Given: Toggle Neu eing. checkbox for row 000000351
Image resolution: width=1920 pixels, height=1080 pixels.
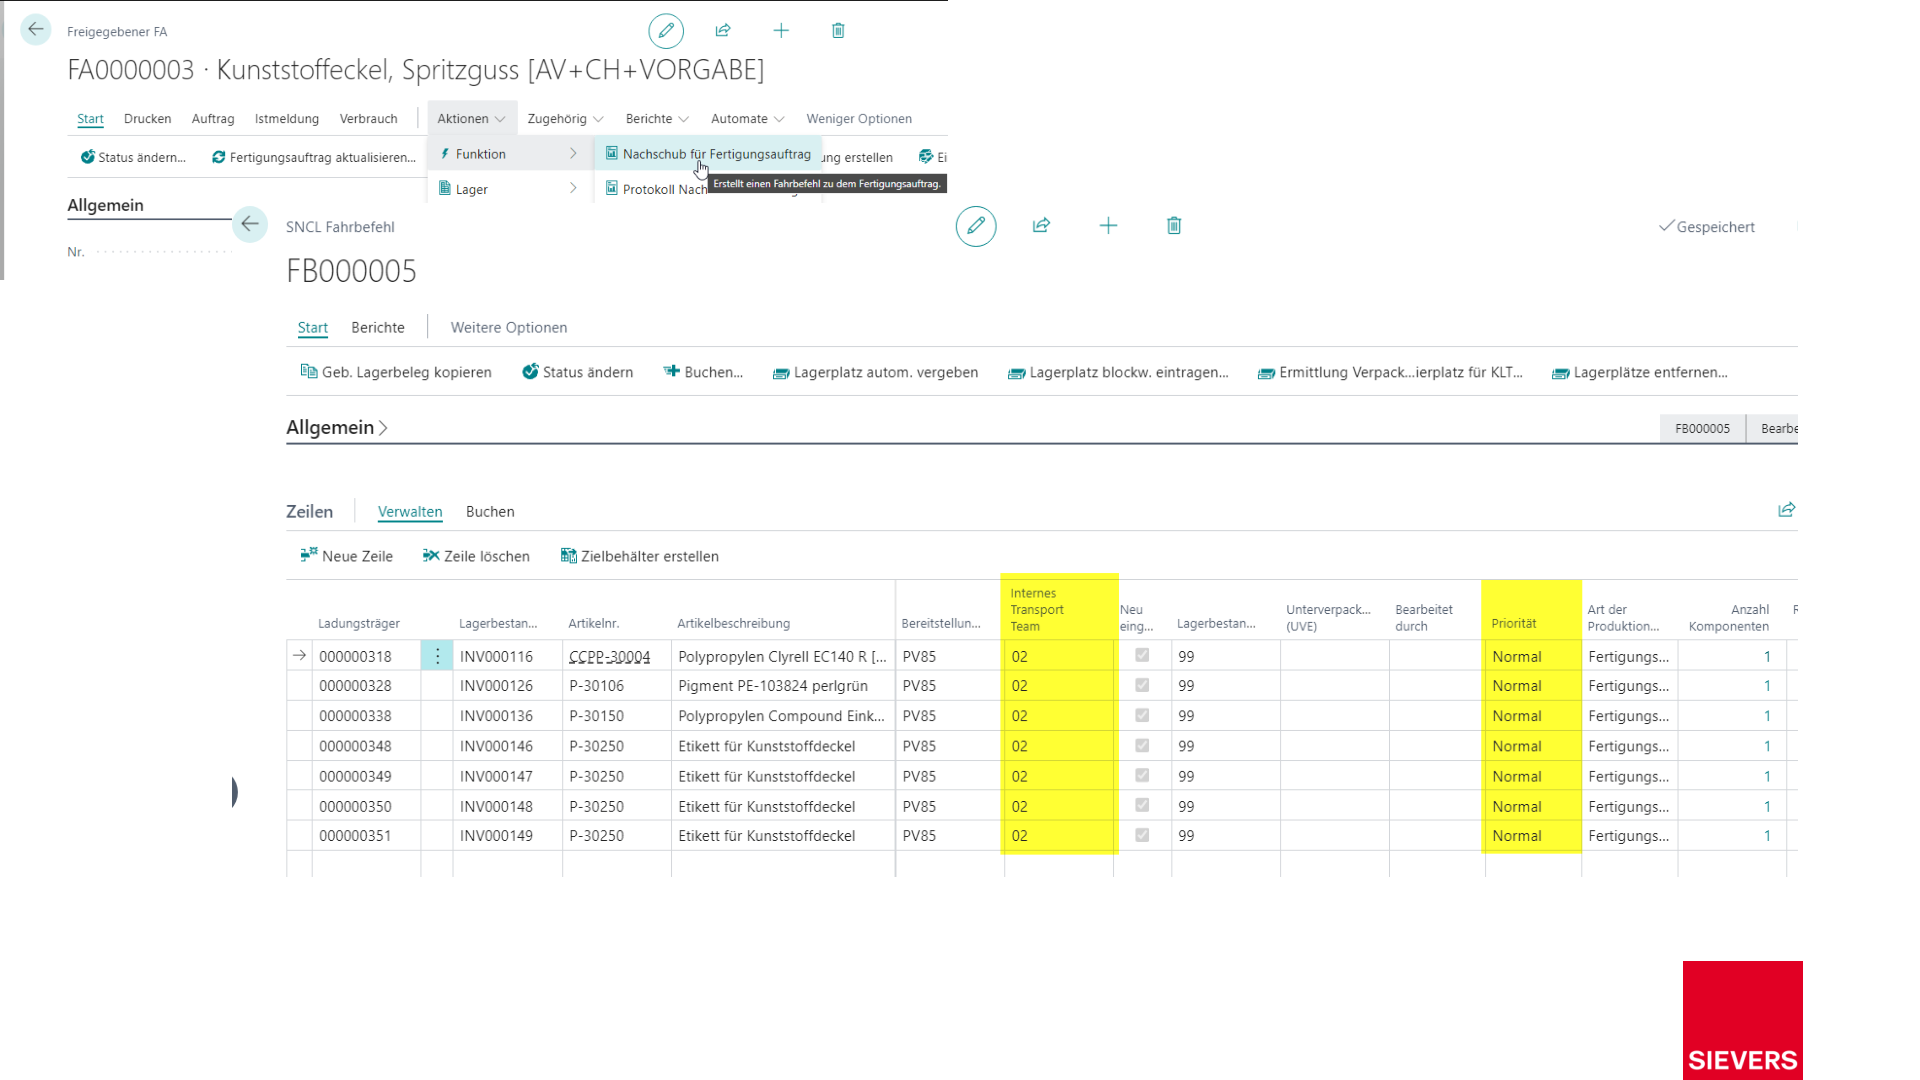Looking at the screenshot, I should pyautogui.click(x=1142, y=835).
